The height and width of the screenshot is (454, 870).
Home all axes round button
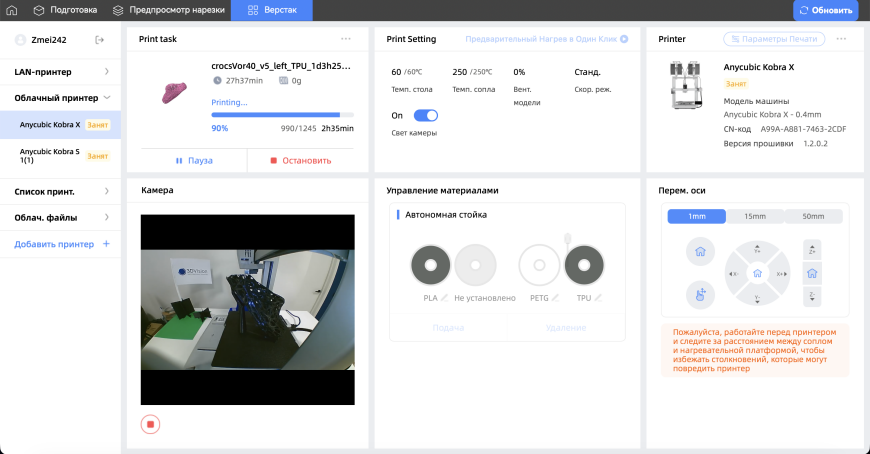coord(700,251)
